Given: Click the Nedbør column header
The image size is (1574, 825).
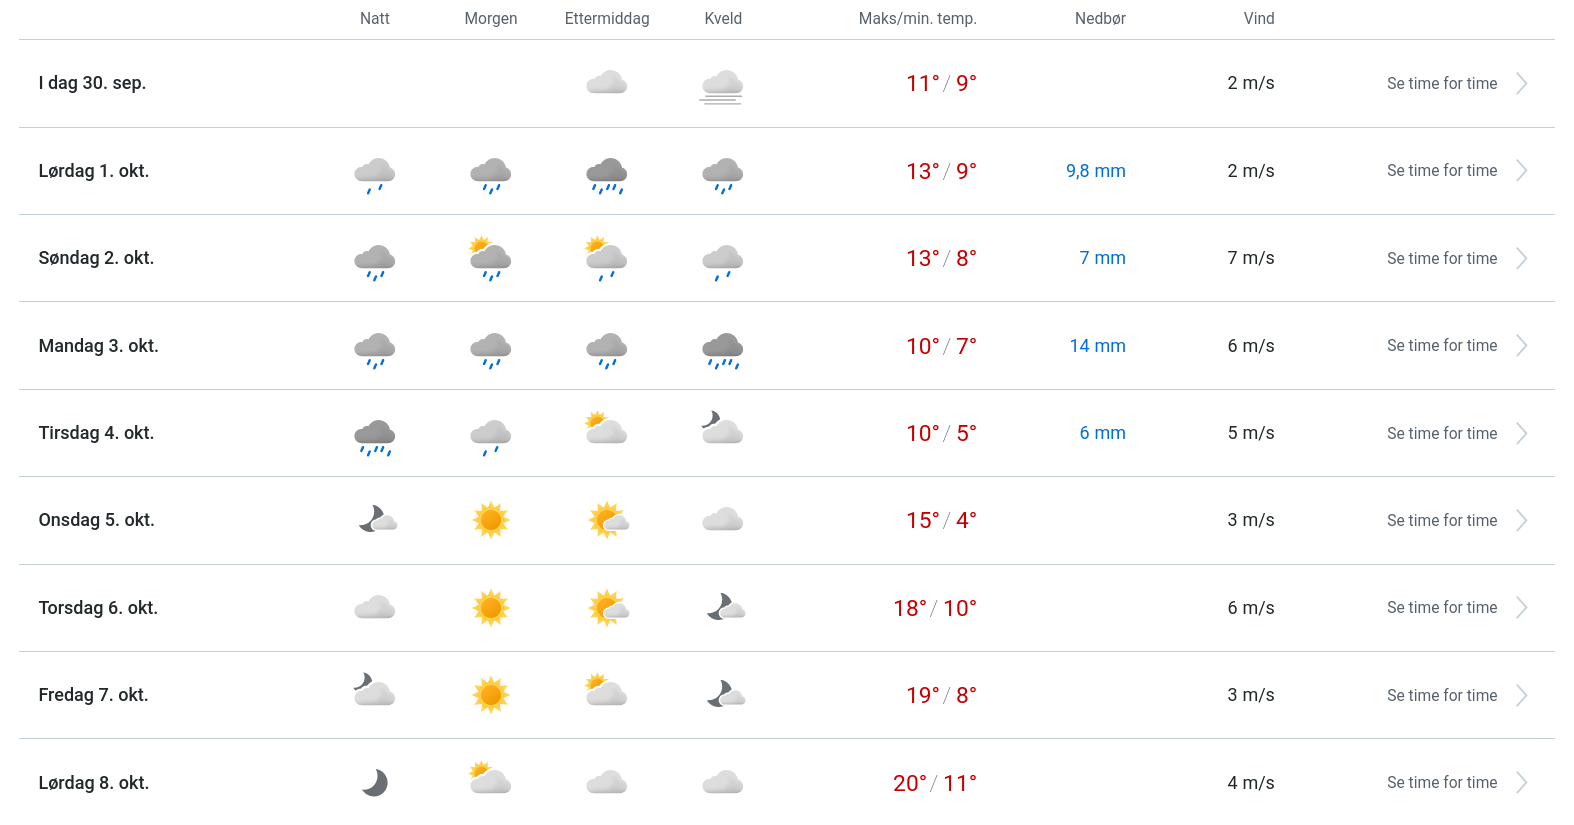Looking at the screenshot, I should click(1100, 19).
